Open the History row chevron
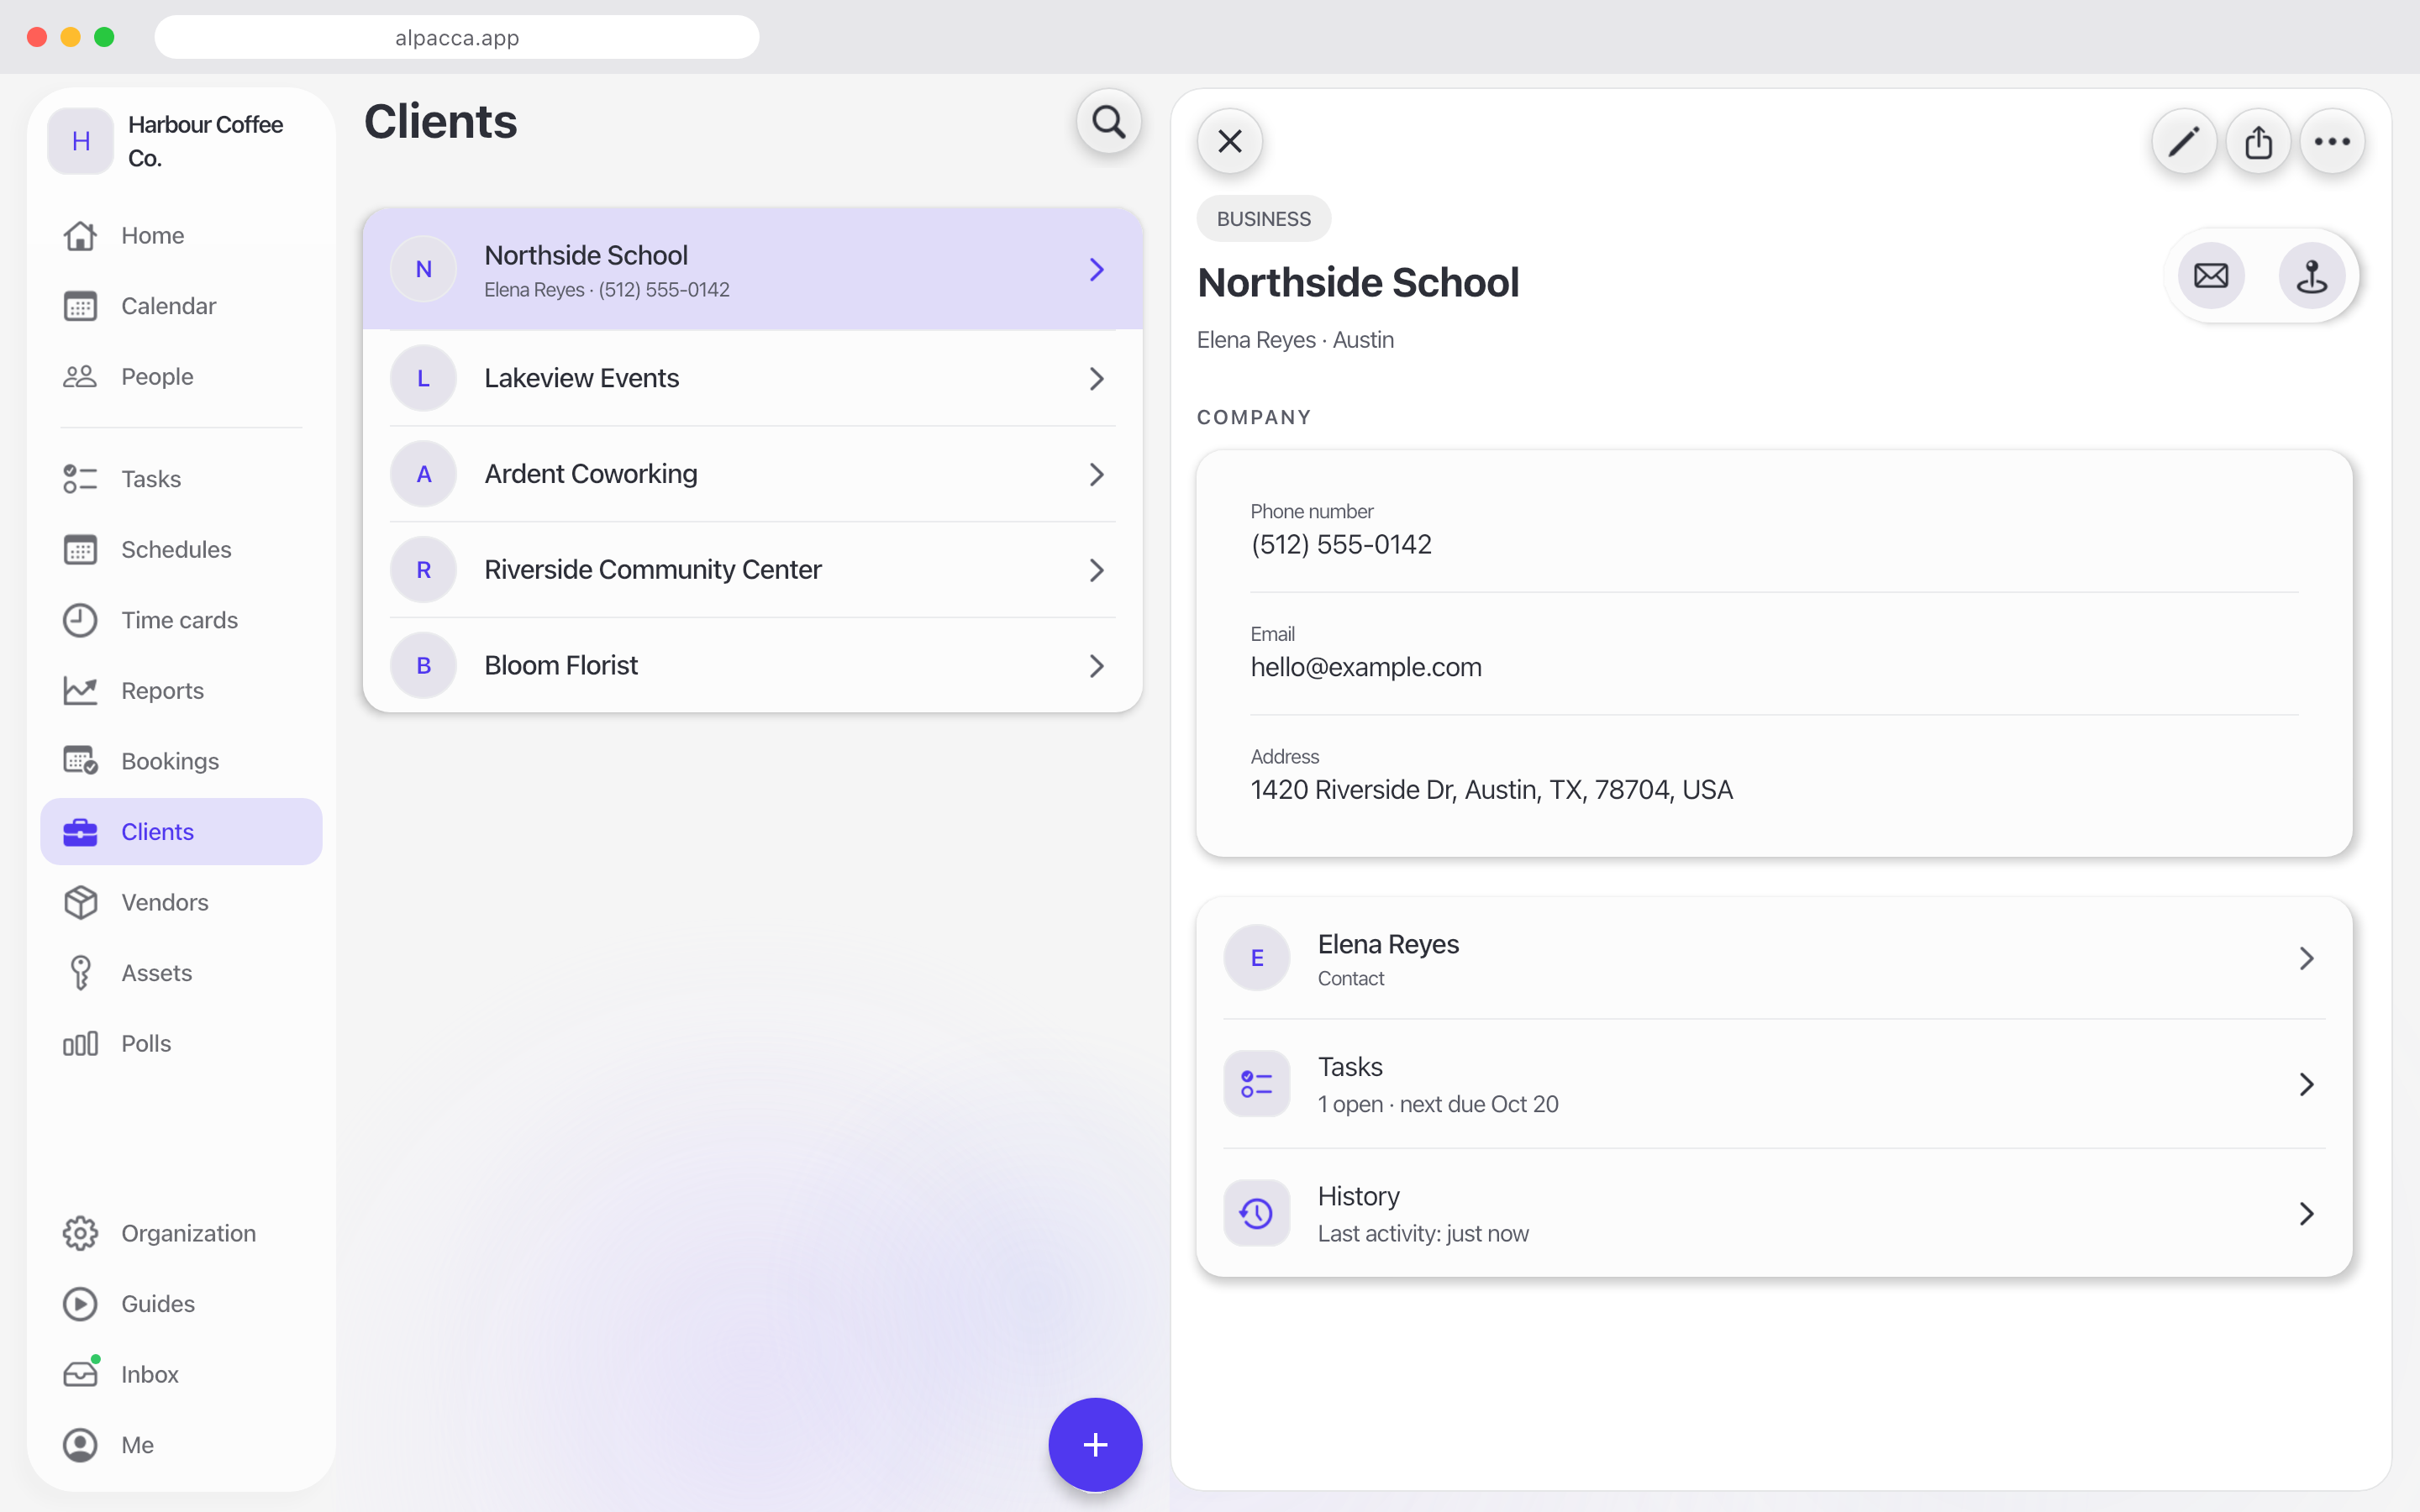 2307,1213
